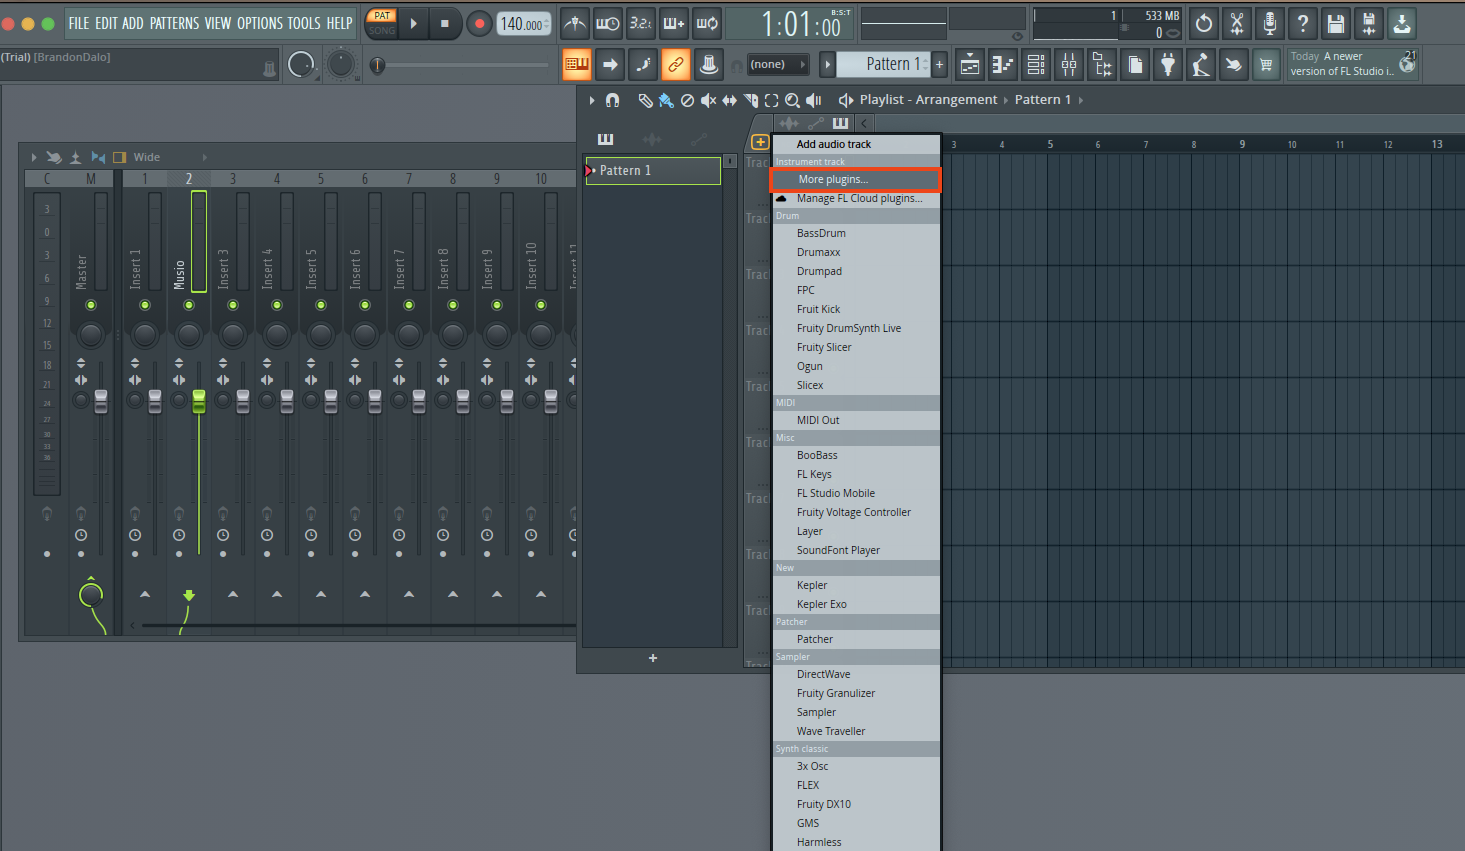The height and width of the screenshot is (851, 1465).
Task: Open the PATTERNS menu
Action: 175,23
